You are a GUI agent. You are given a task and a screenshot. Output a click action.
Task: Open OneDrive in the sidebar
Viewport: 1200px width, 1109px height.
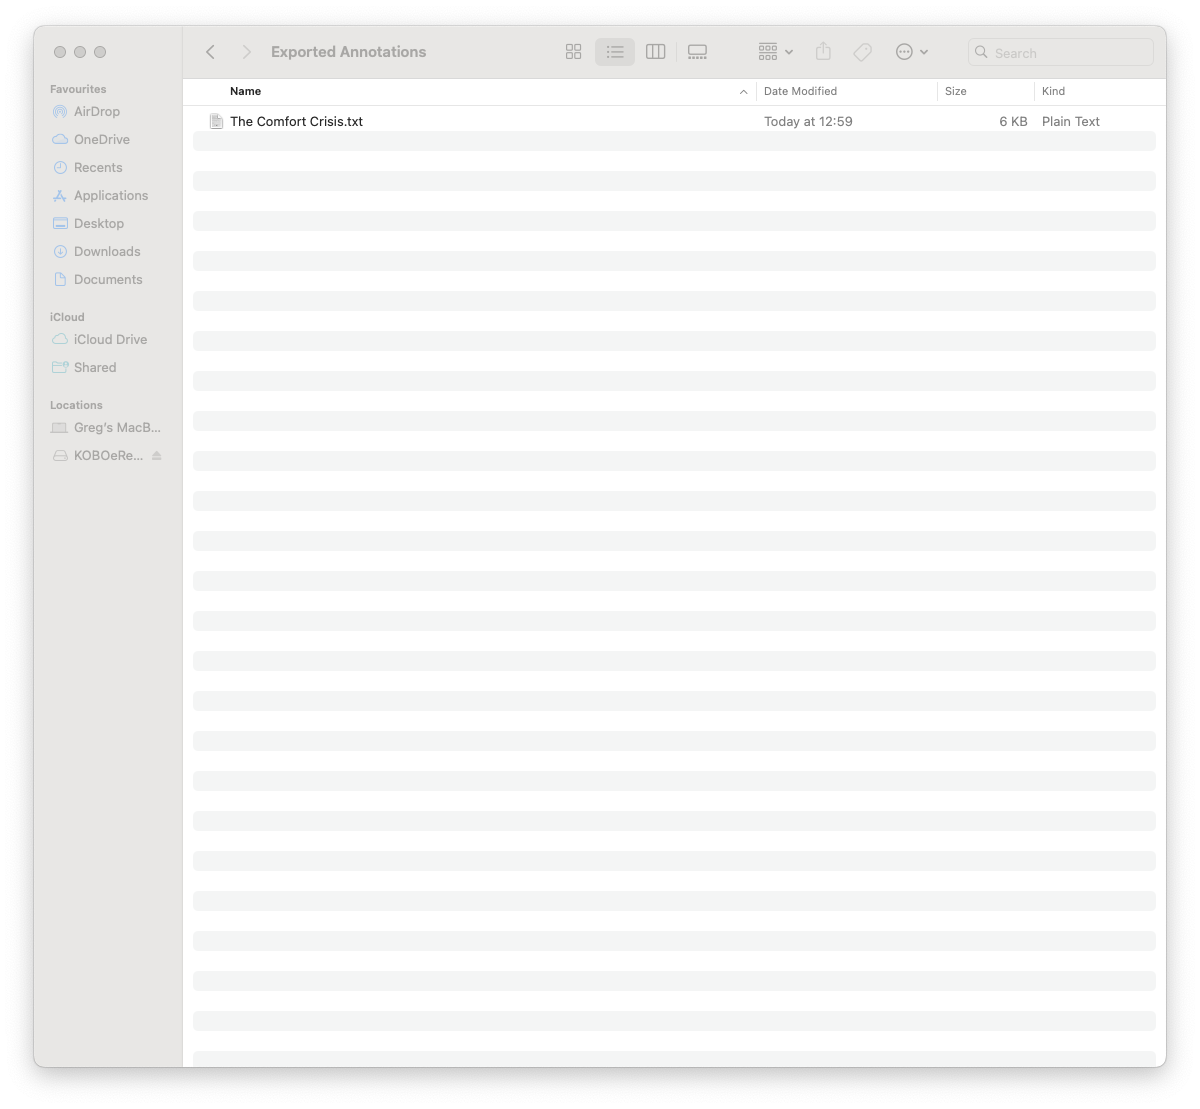pos(102,140)
